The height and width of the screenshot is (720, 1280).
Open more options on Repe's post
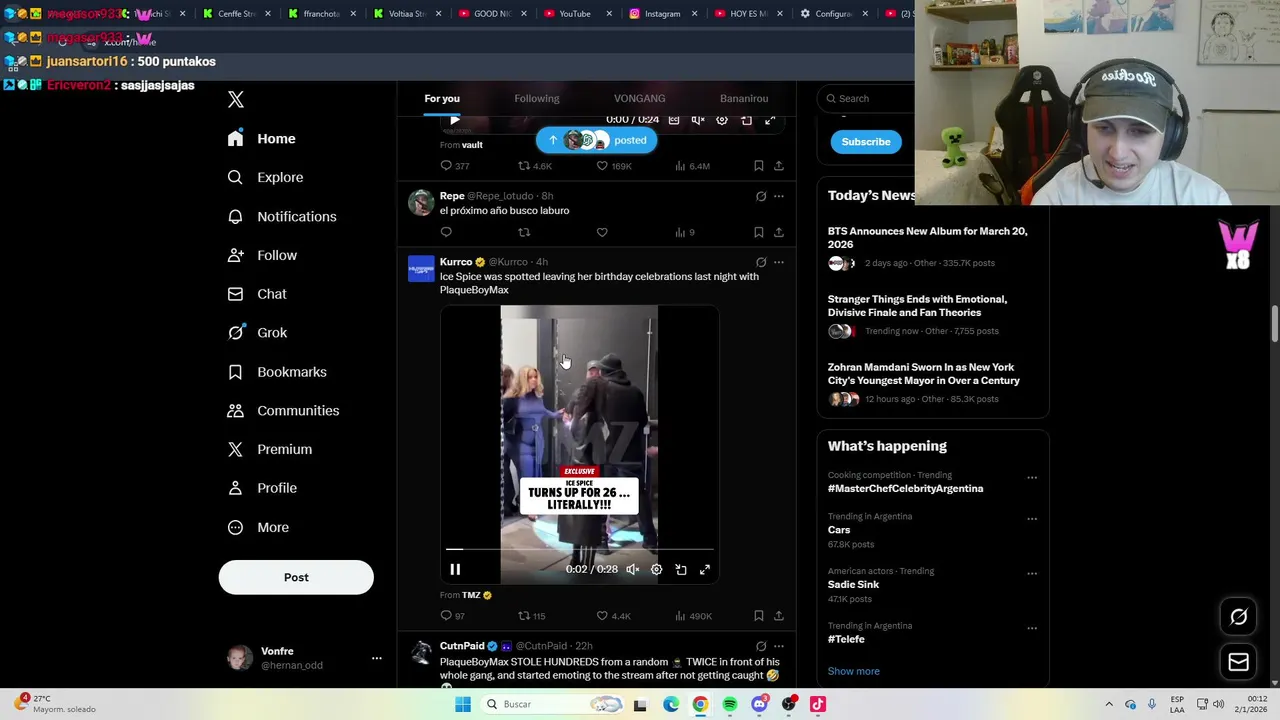779,196
